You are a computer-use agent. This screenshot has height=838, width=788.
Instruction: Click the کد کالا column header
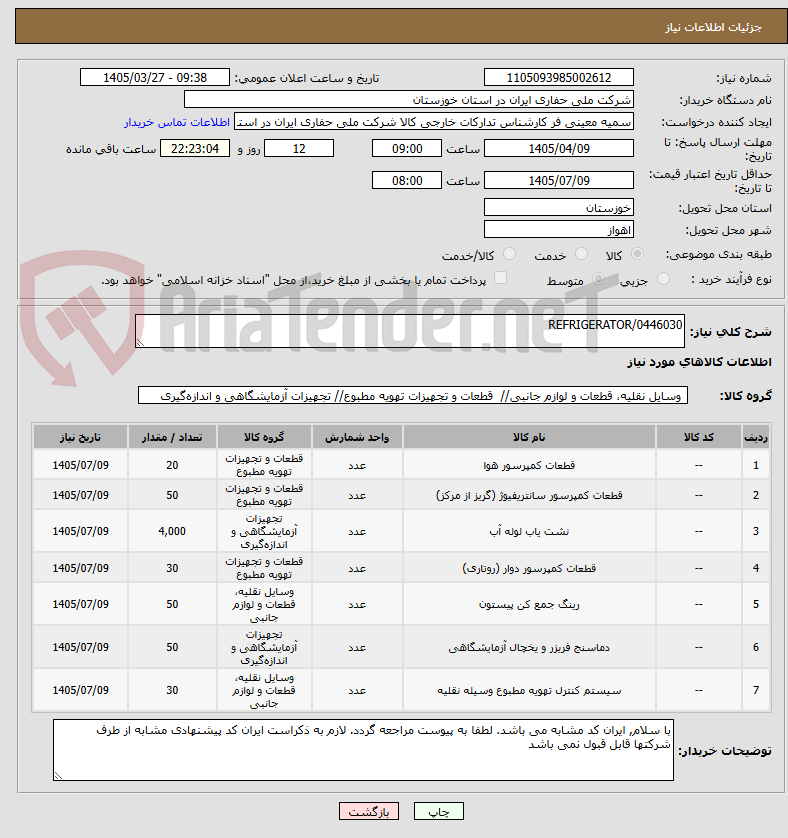pyautogui.click(x=699, y=437)
